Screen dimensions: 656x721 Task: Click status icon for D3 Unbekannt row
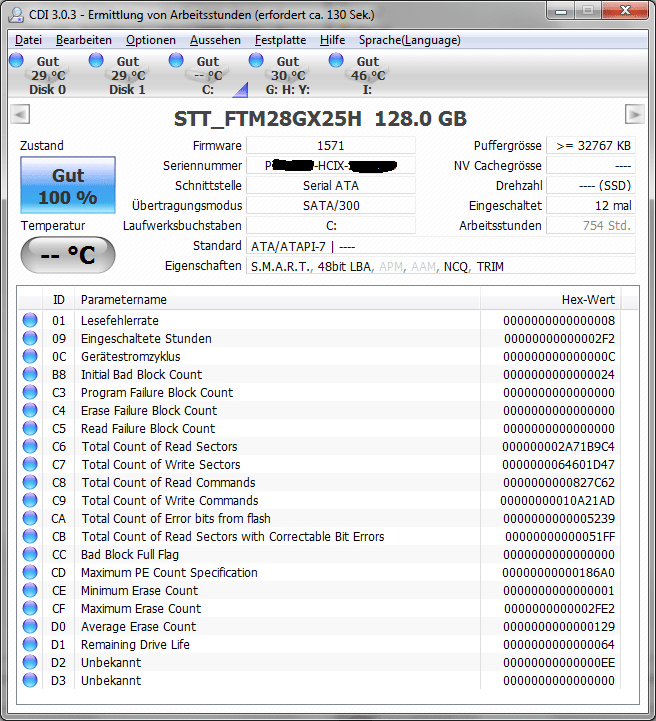click(x=30, y=680)
